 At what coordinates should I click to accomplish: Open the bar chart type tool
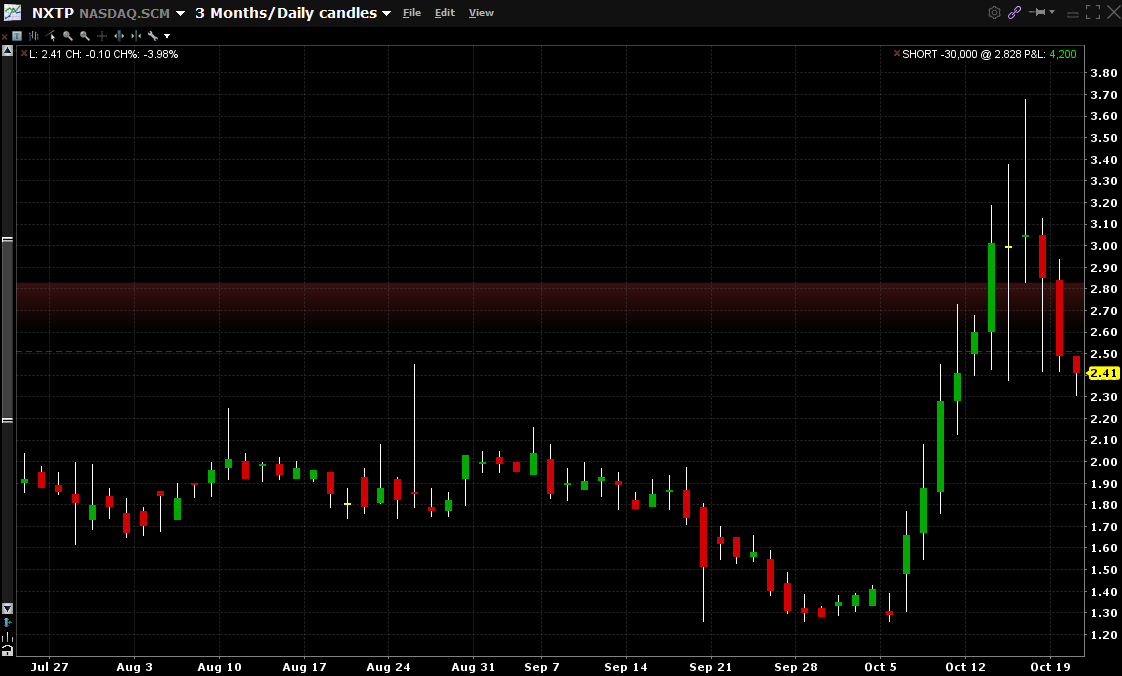[x=34, y=36]
